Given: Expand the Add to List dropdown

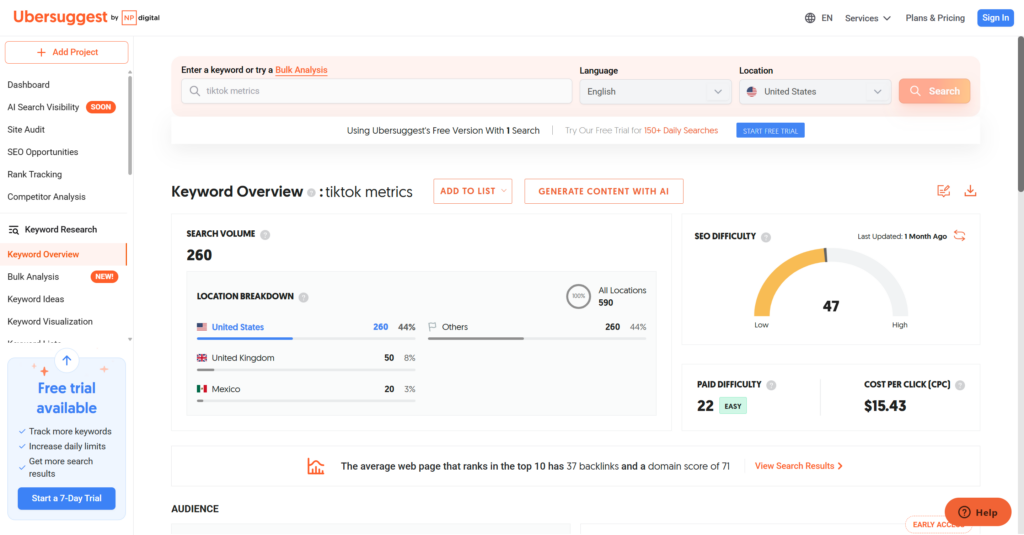Looking at the screenshot, I should [x=472, y=191].
